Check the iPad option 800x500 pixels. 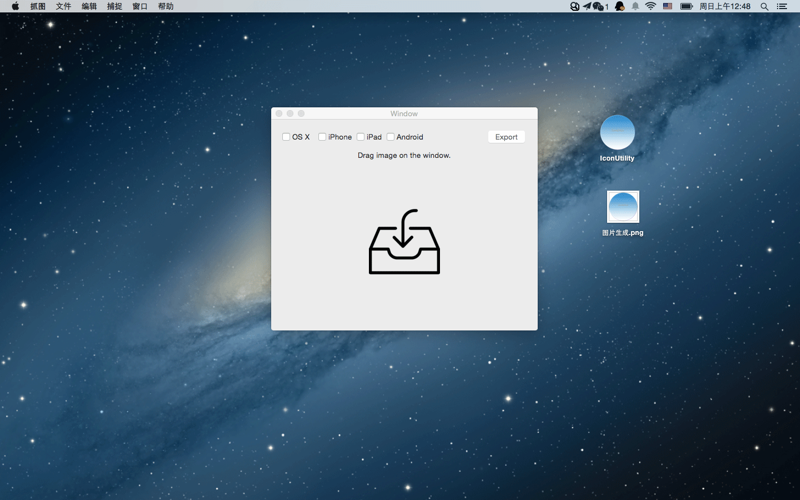point(361,137)
